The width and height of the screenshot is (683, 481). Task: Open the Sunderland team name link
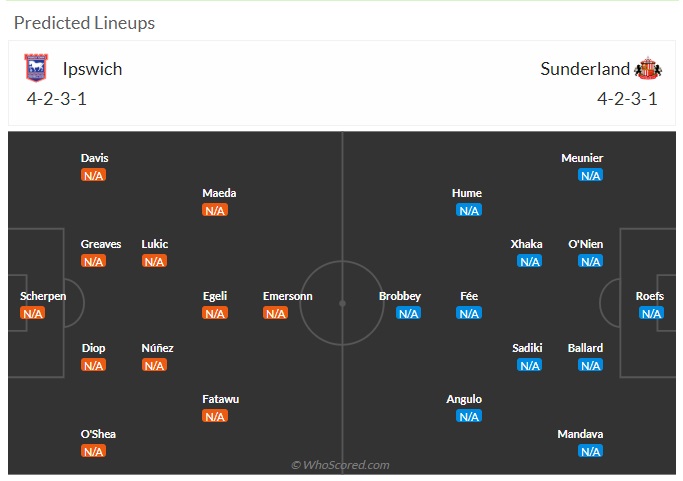(x=585, y=69)
